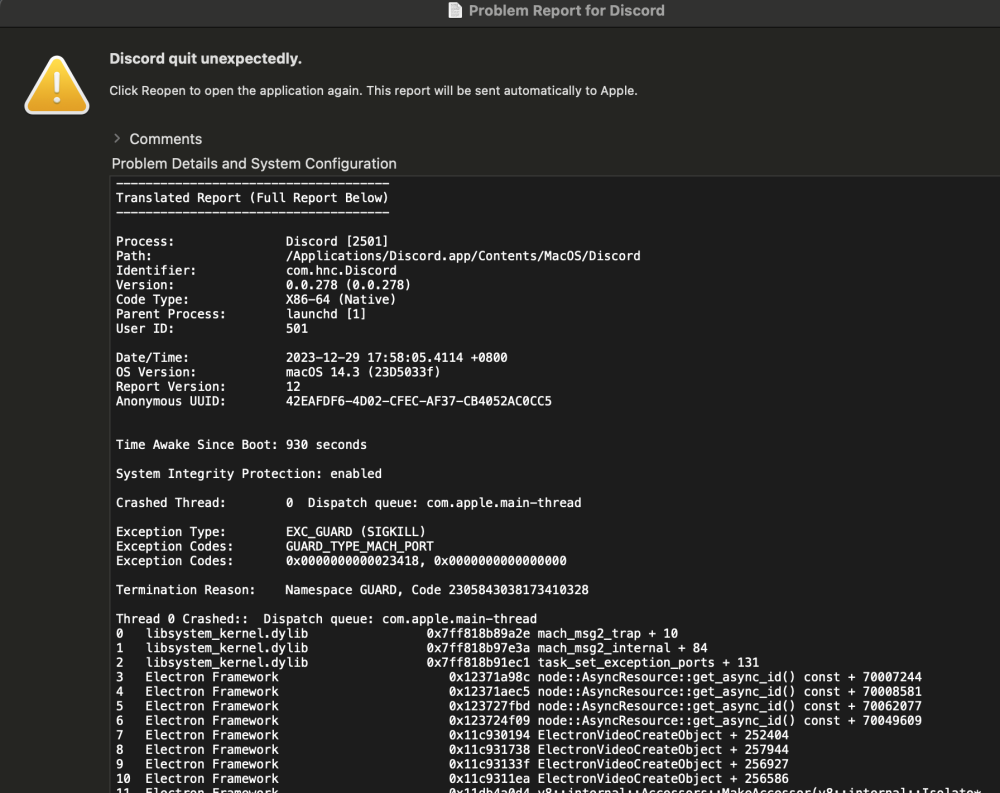Click frame 7 'ElectronVideoCreateObject + 252404'
1000x793 pixels.
pyautogui.click(x=663, y=735)
